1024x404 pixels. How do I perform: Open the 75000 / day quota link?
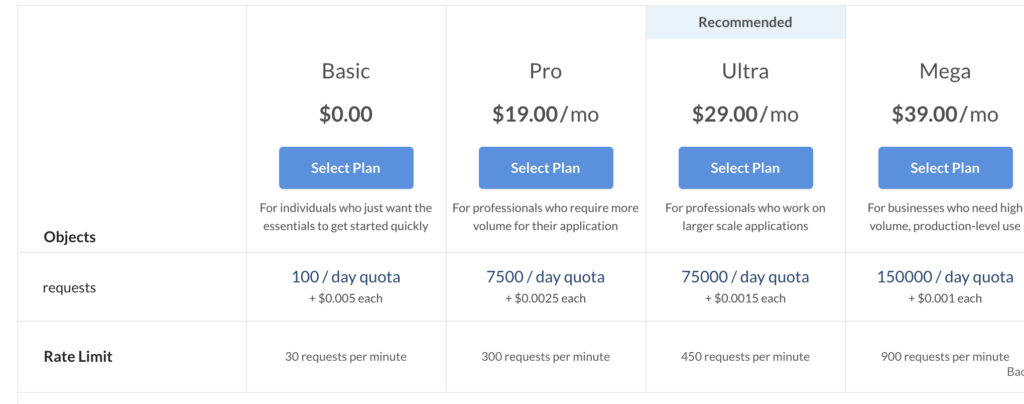[x=746, y=277]
